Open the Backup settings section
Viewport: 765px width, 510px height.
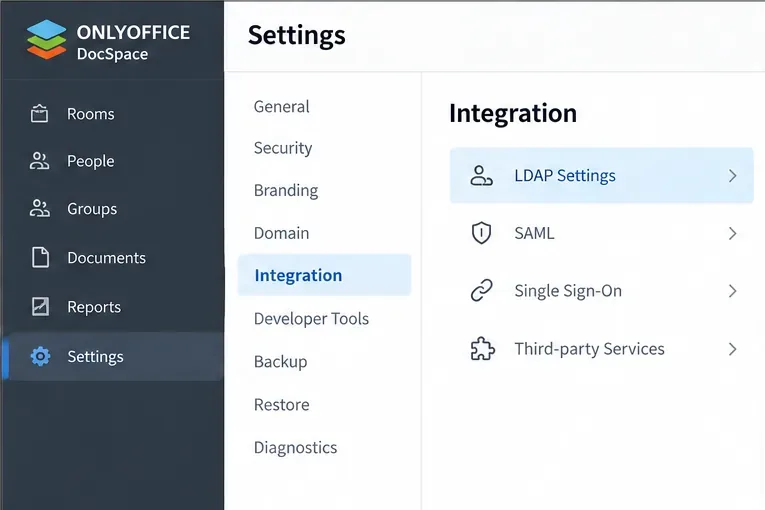281,362
